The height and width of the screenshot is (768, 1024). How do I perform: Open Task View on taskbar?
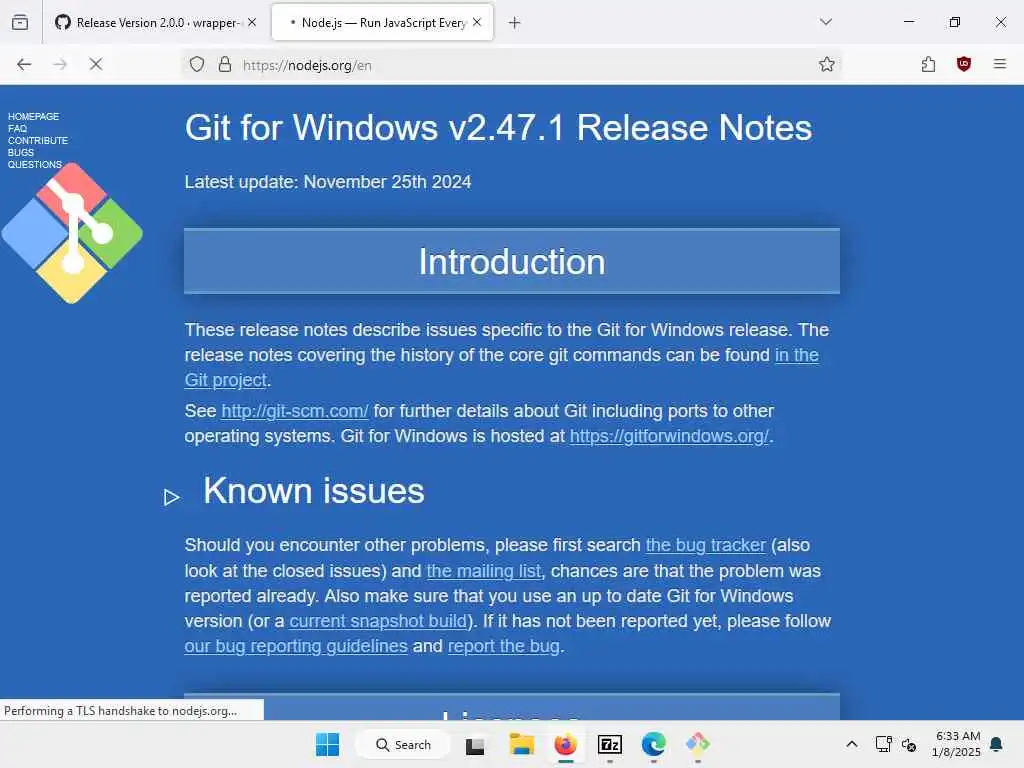(475, 745)
